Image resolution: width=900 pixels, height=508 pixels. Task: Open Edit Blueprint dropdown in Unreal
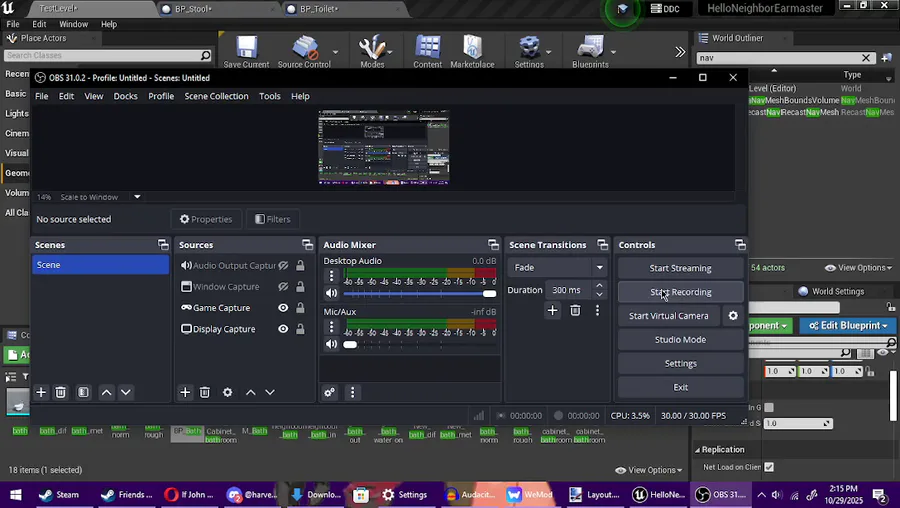[848, 325]
